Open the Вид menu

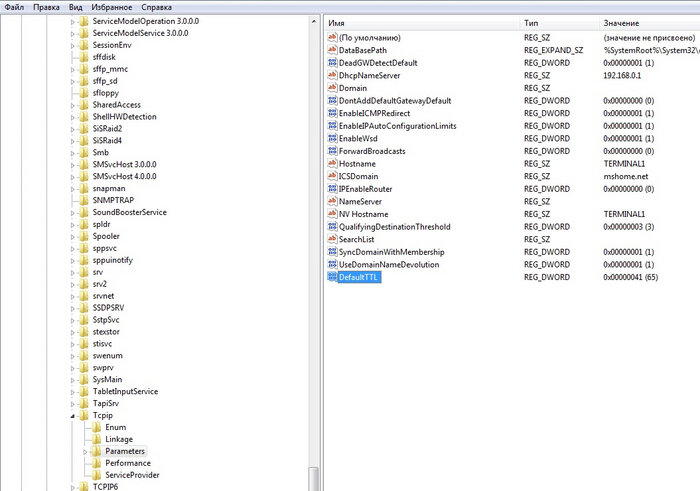[75, 7]
